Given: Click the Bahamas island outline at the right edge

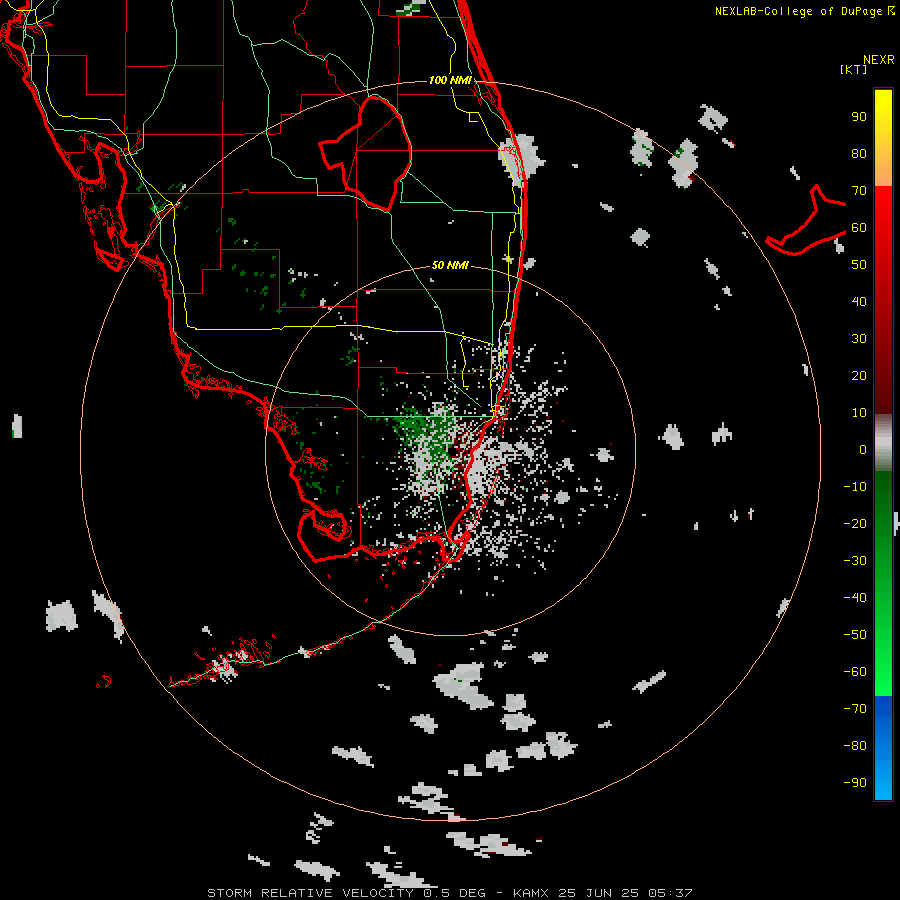Looking at the screenshot, I should coord(806,221).
